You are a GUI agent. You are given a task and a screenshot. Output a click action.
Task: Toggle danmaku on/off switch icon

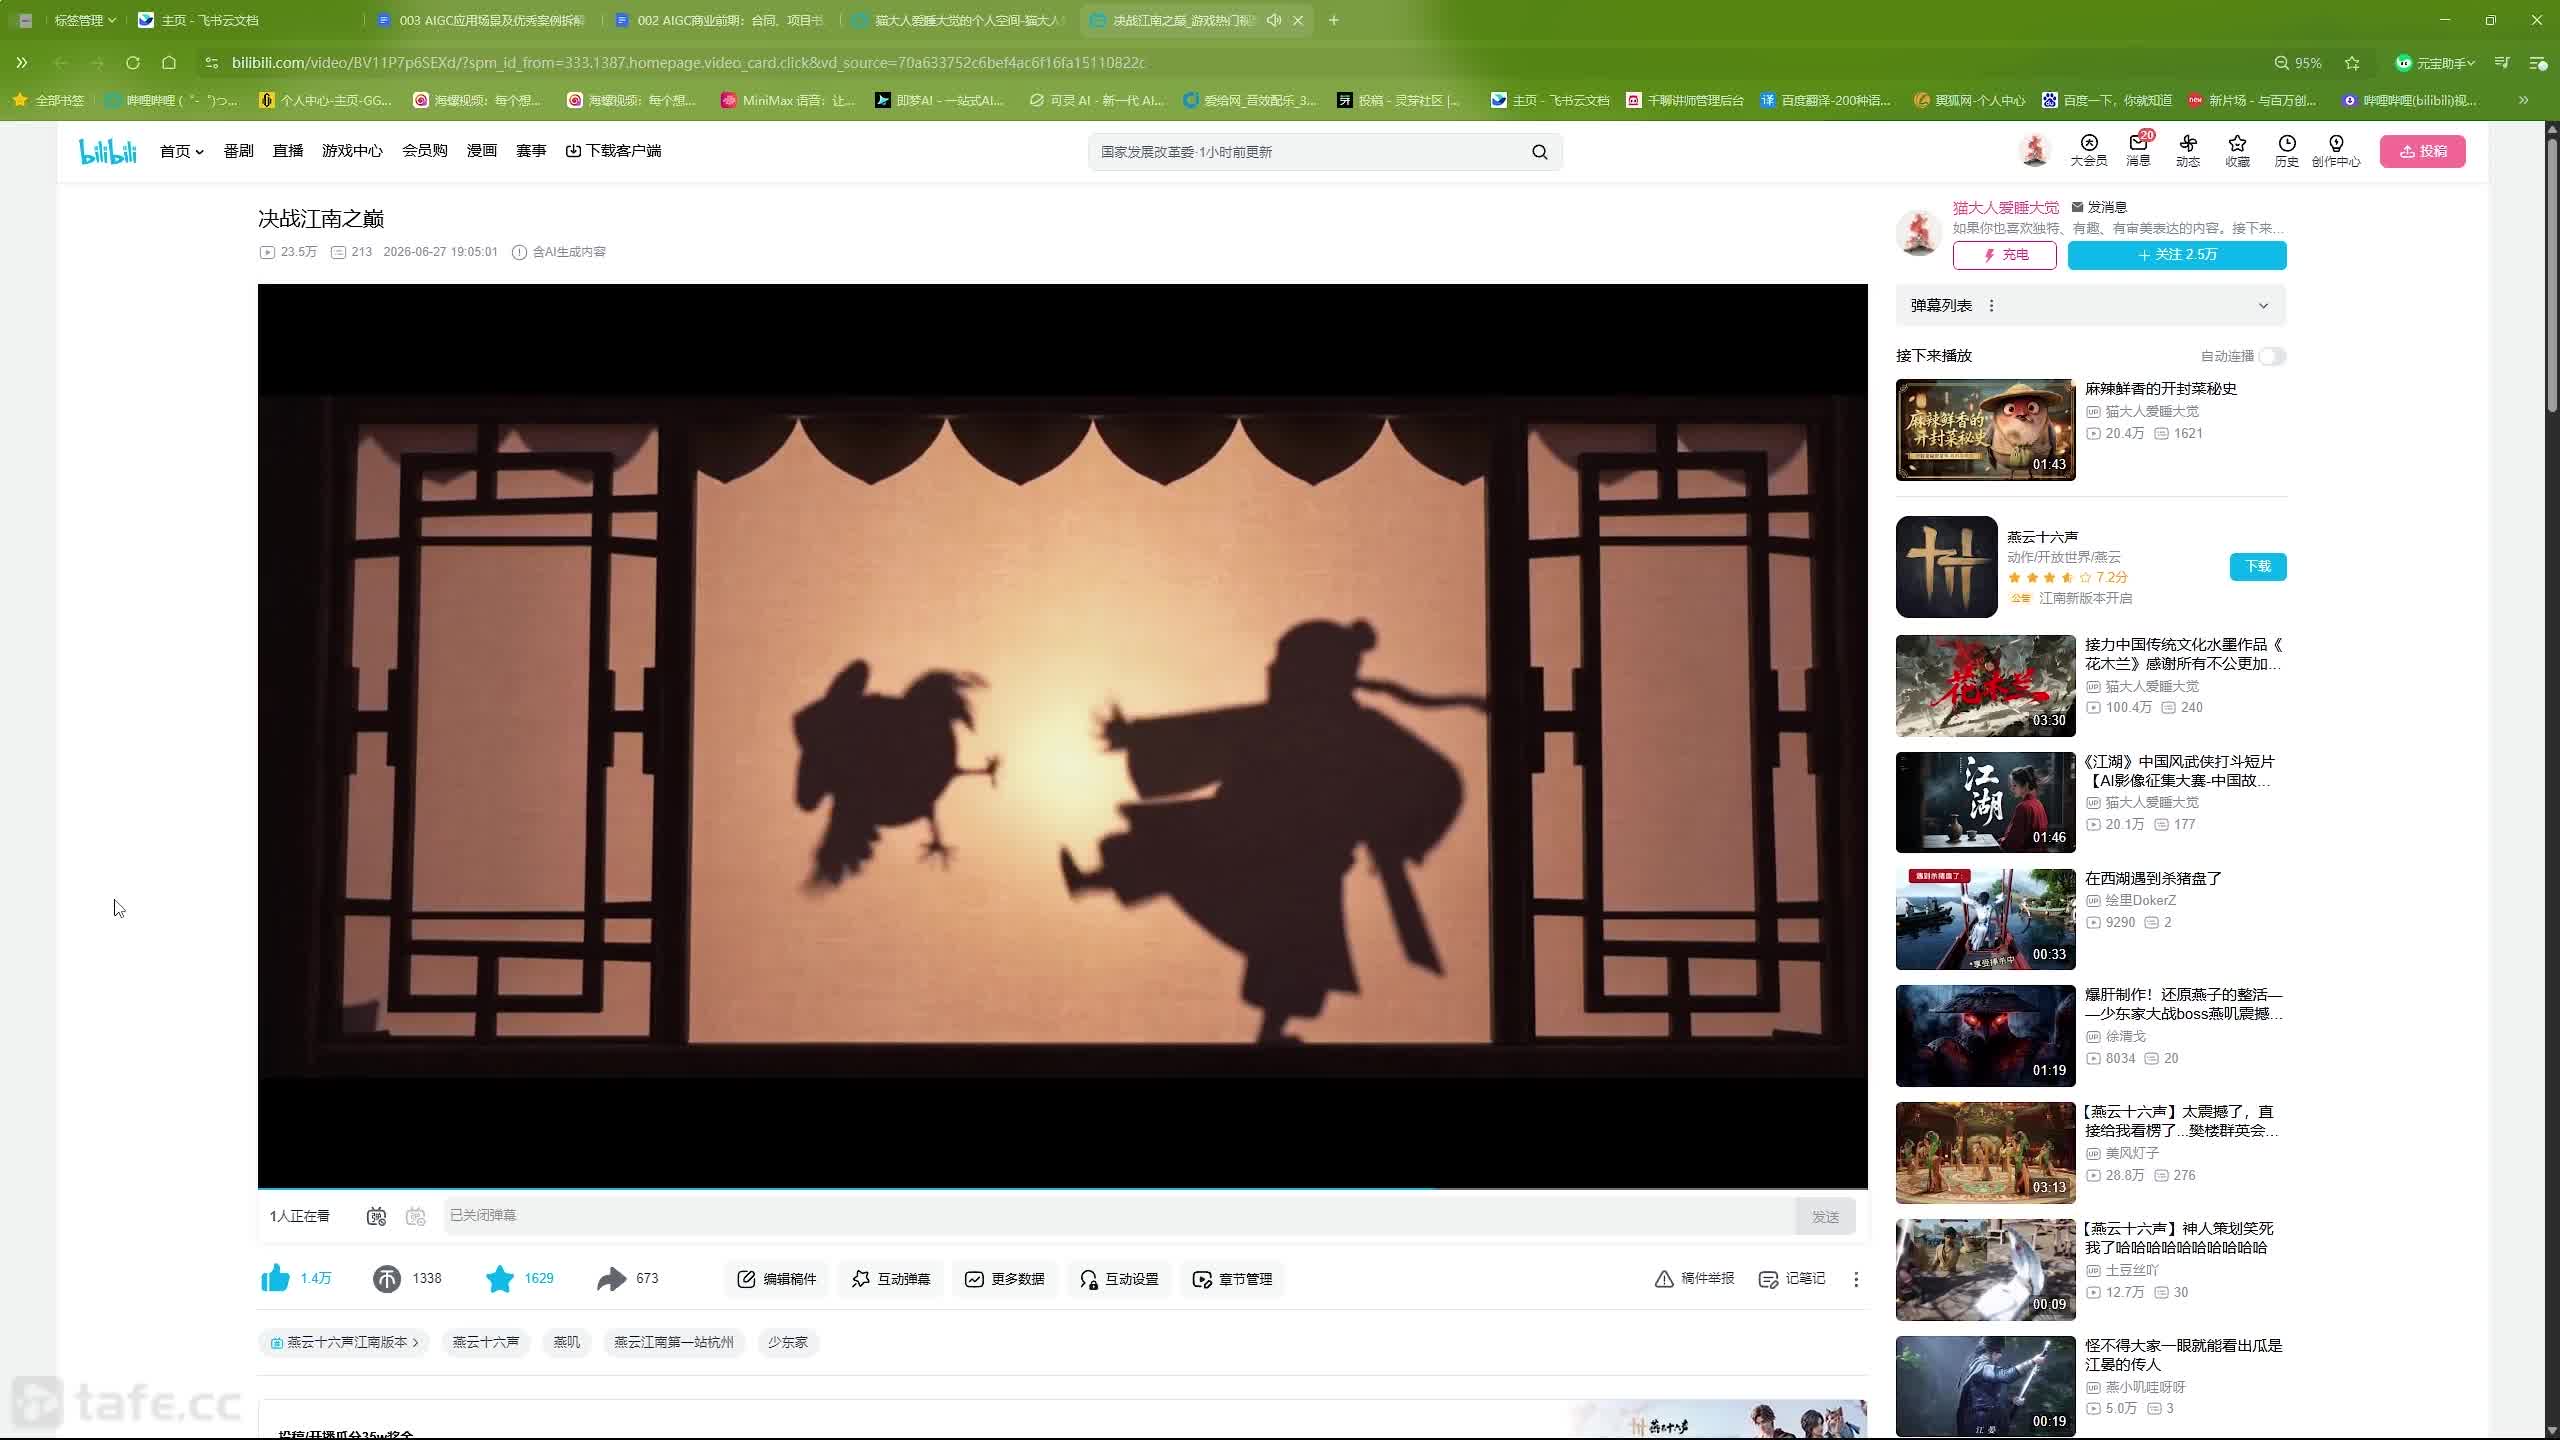click(376, 1216)
